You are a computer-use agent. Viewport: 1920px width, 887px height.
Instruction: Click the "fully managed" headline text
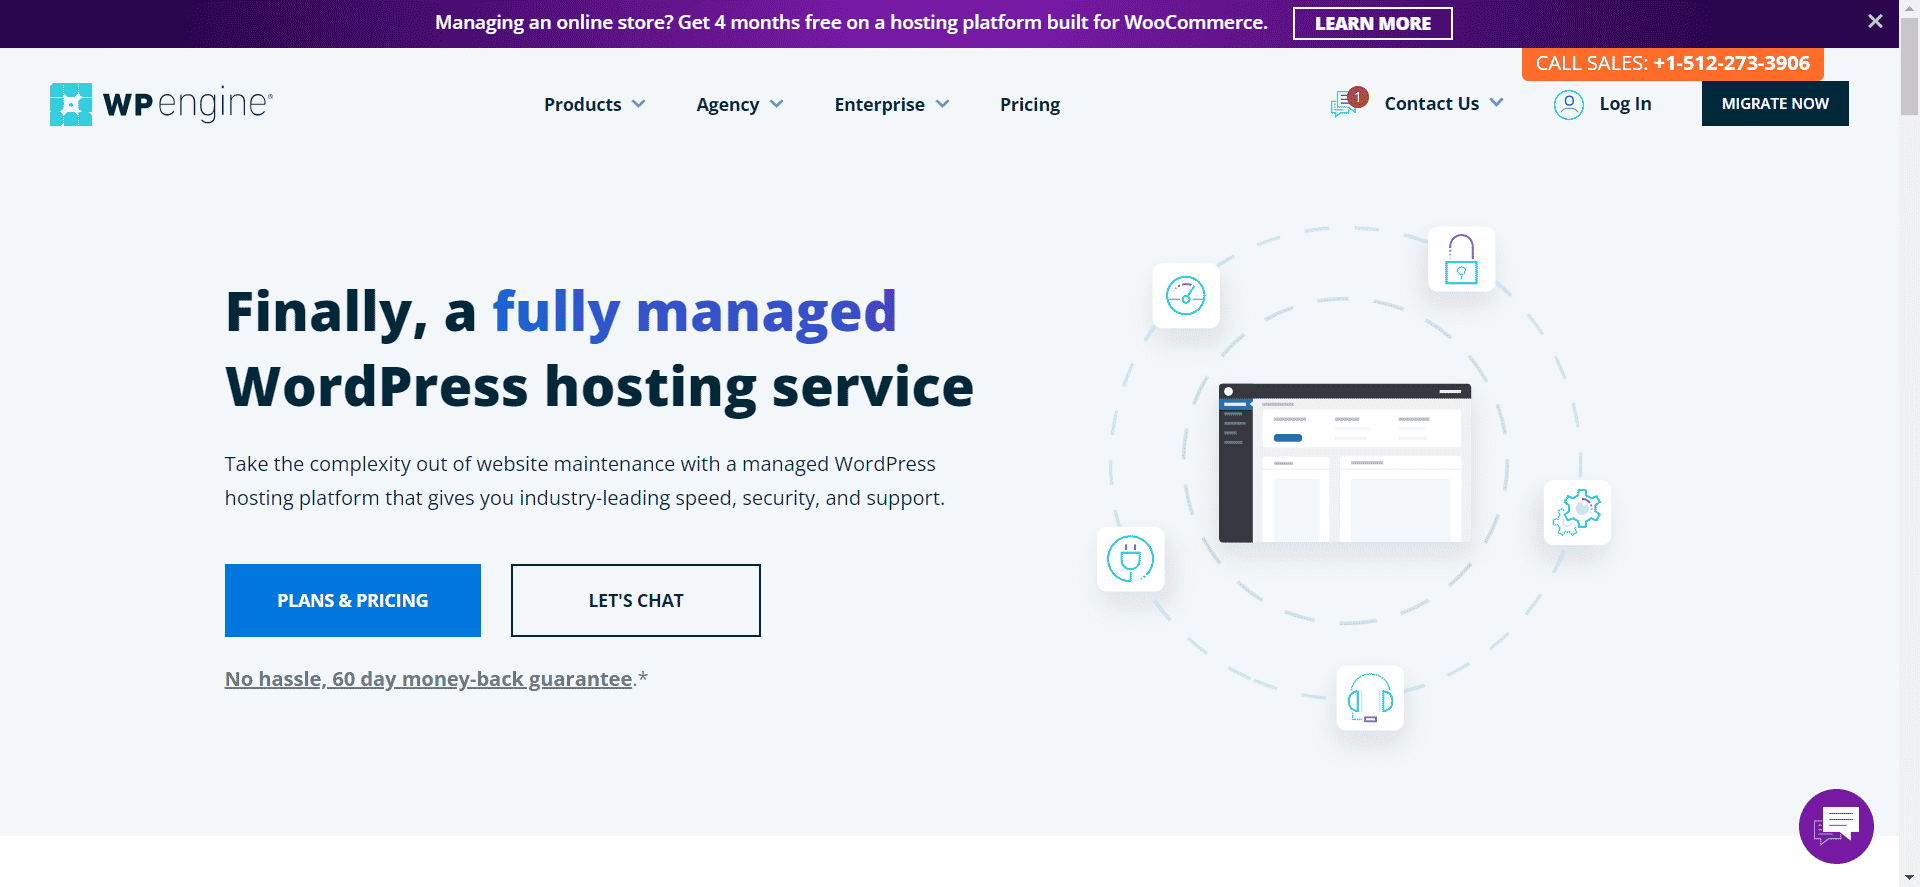694,312
